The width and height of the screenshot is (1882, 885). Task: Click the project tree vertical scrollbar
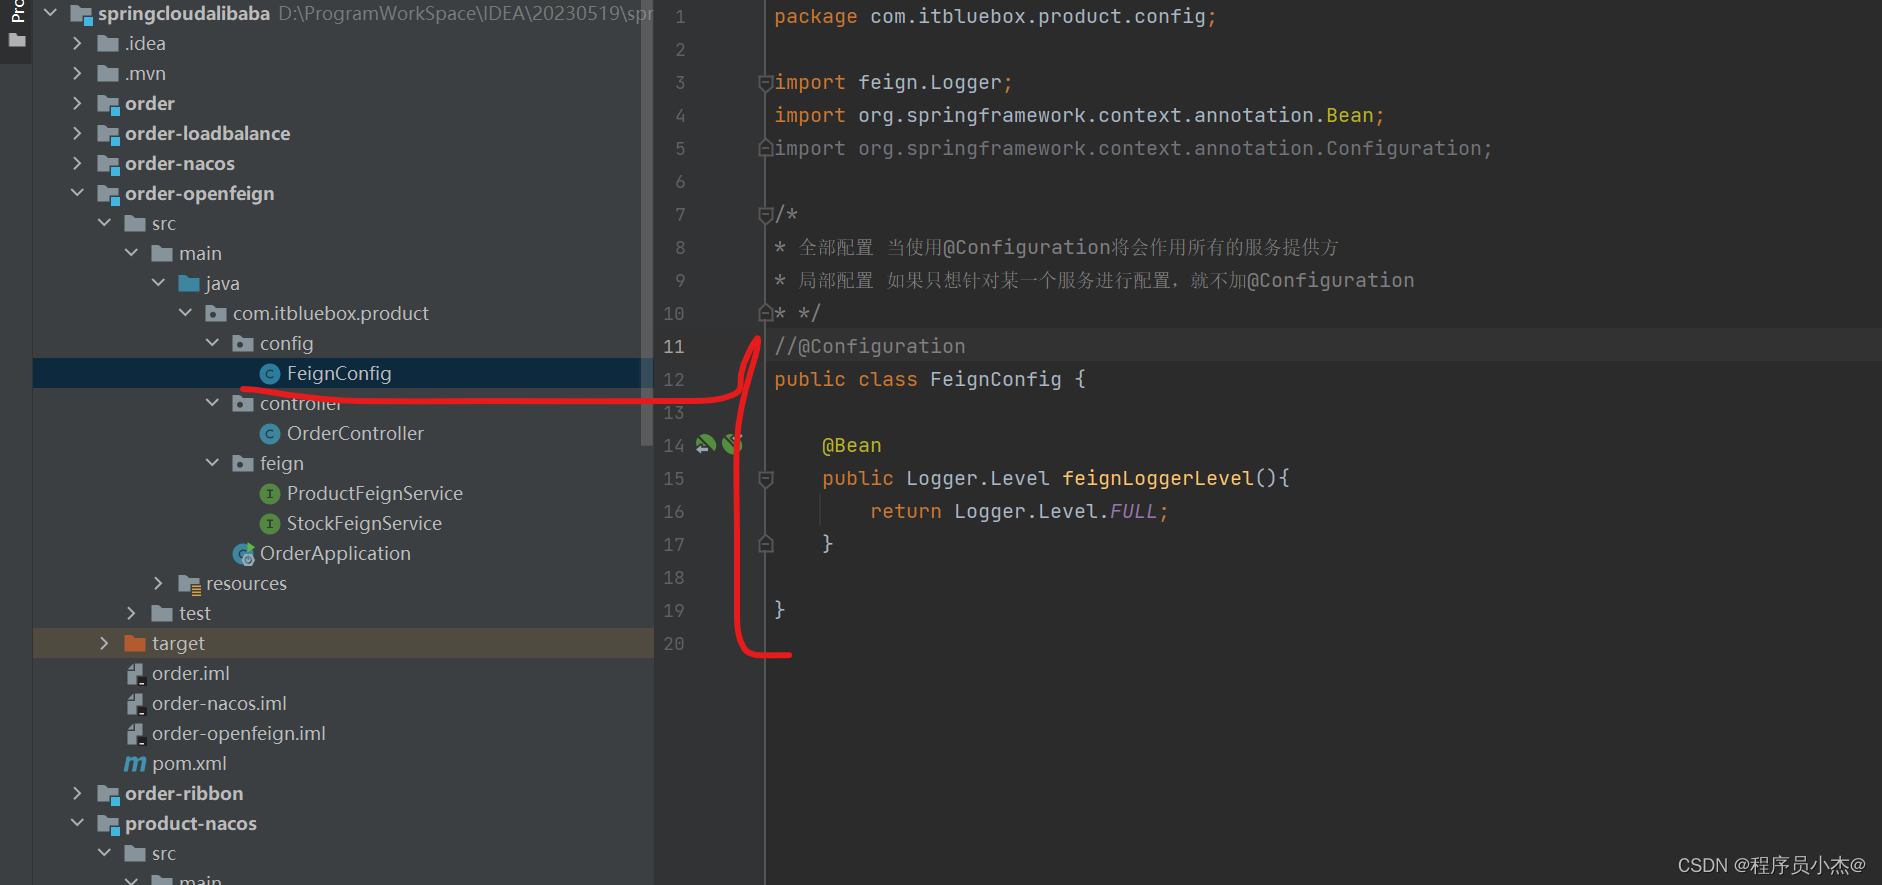[x=646, y=222]
